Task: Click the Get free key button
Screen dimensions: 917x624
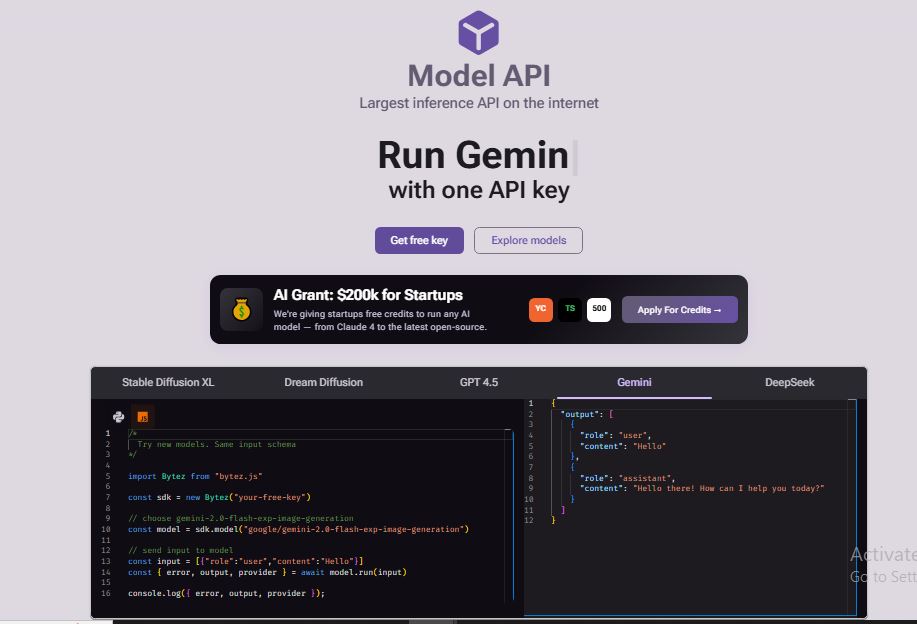Action: pos(419,240)
